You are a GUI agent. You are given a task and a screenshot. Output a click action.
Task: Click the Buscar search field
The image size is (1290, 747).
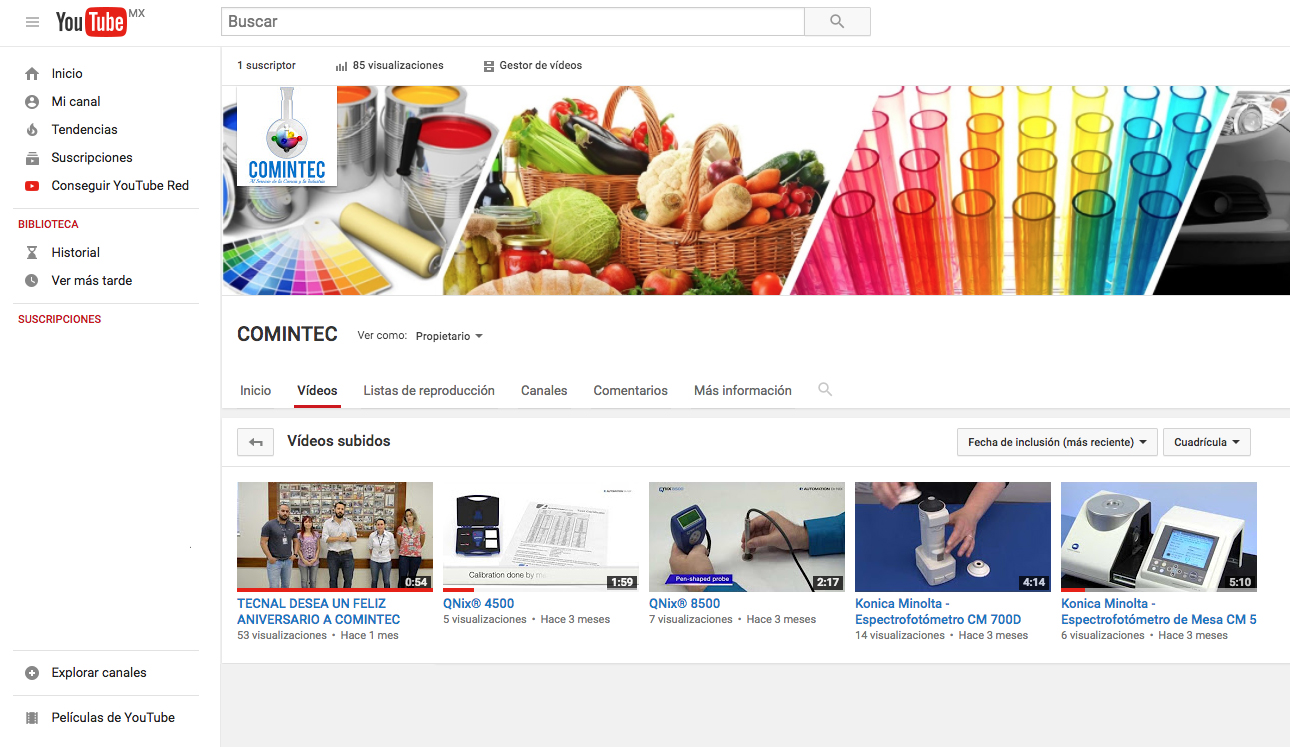[x=512, y=22]
